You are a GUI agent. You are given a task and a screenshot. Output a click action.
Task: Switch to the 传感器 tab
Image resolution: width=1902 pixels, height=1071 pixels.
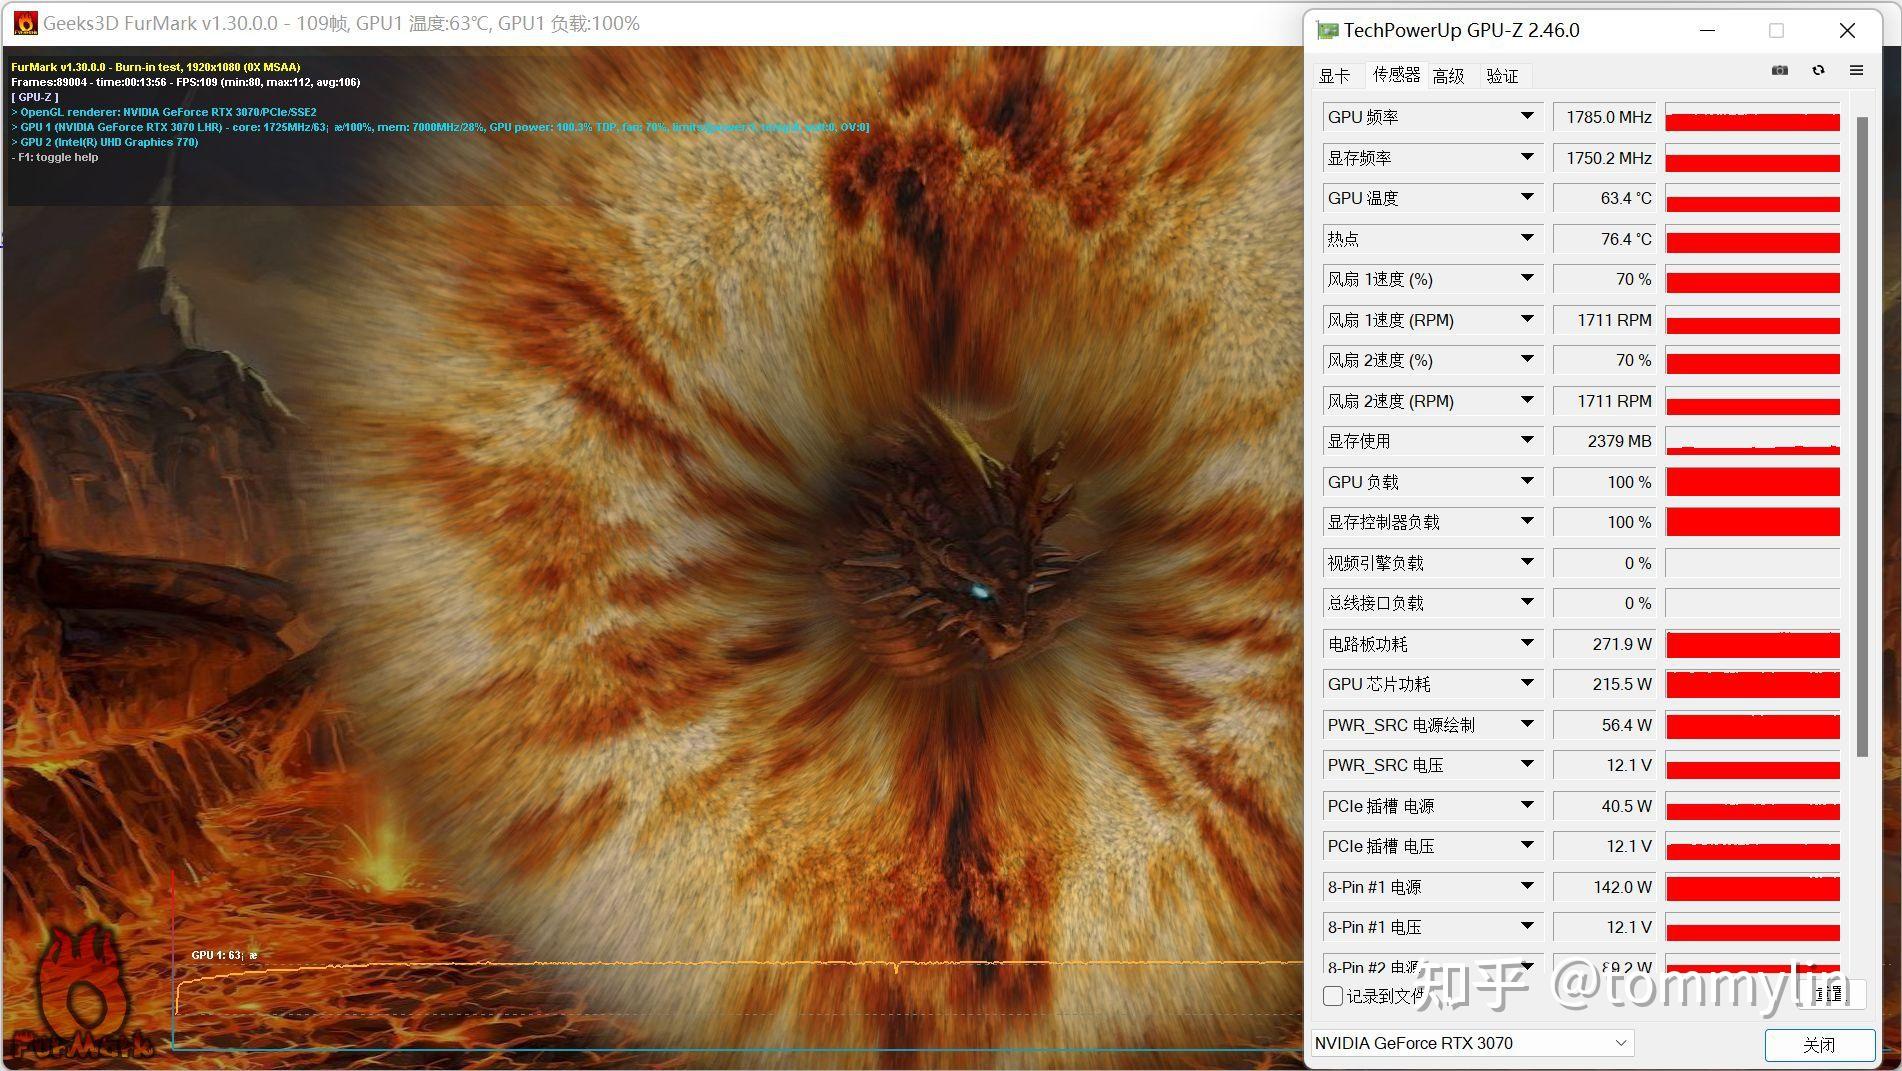coord(1396,75)
